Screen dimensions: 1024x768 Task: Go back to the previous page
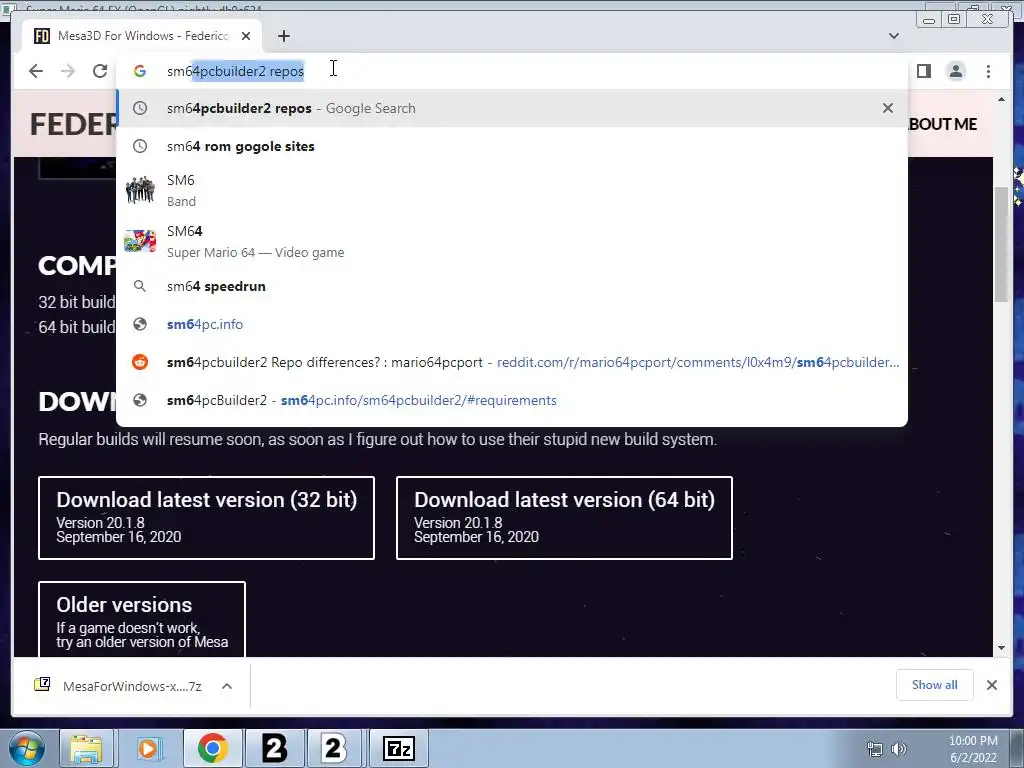pos(36,71)
